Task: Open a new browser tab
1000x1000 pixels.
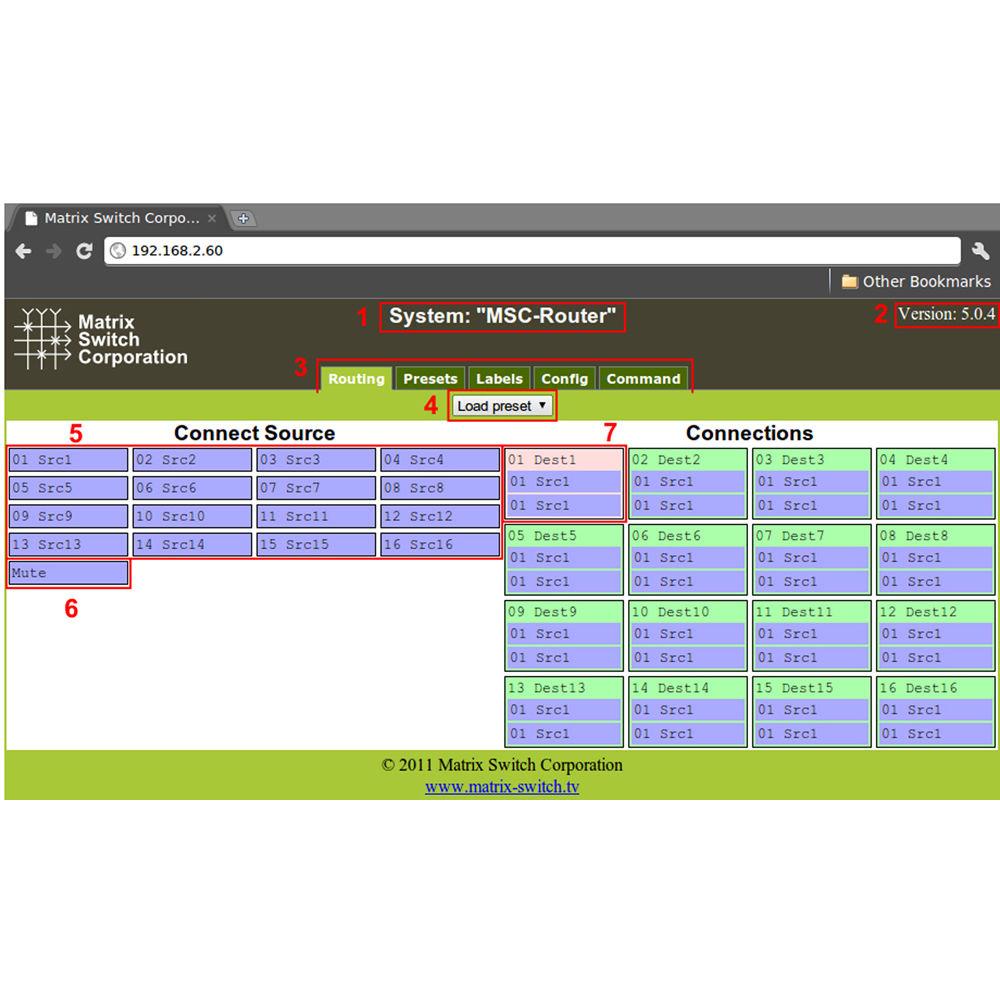Action: coord(243,218)
